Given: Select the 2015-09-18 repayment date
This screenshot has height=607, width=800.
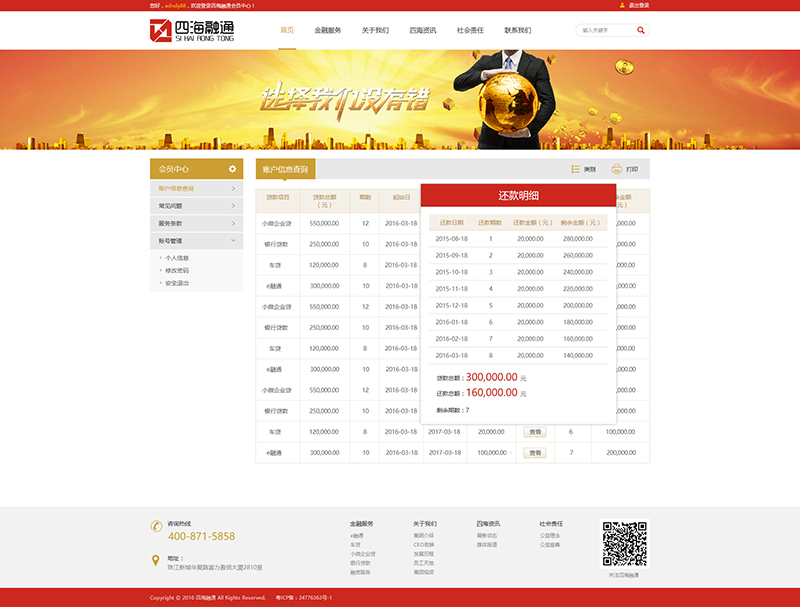Looking at the screenshot, I should [452, 256].
